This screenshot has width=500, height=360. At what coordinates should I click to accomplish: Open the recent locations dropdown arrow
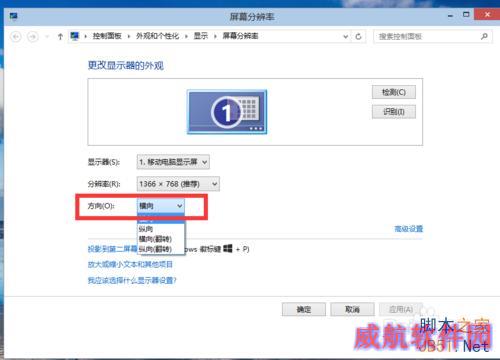[47, 36]
